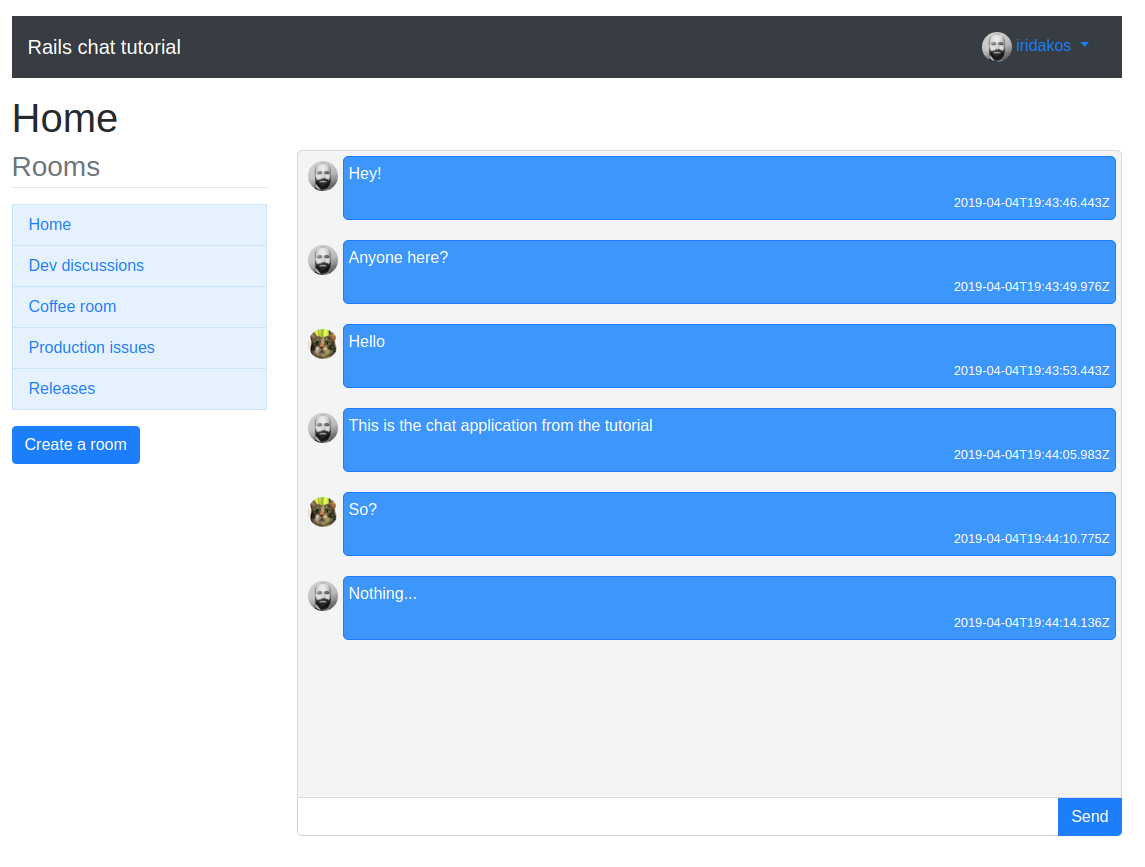
Task: Select the Coffee room
Action: pos(139,307)
